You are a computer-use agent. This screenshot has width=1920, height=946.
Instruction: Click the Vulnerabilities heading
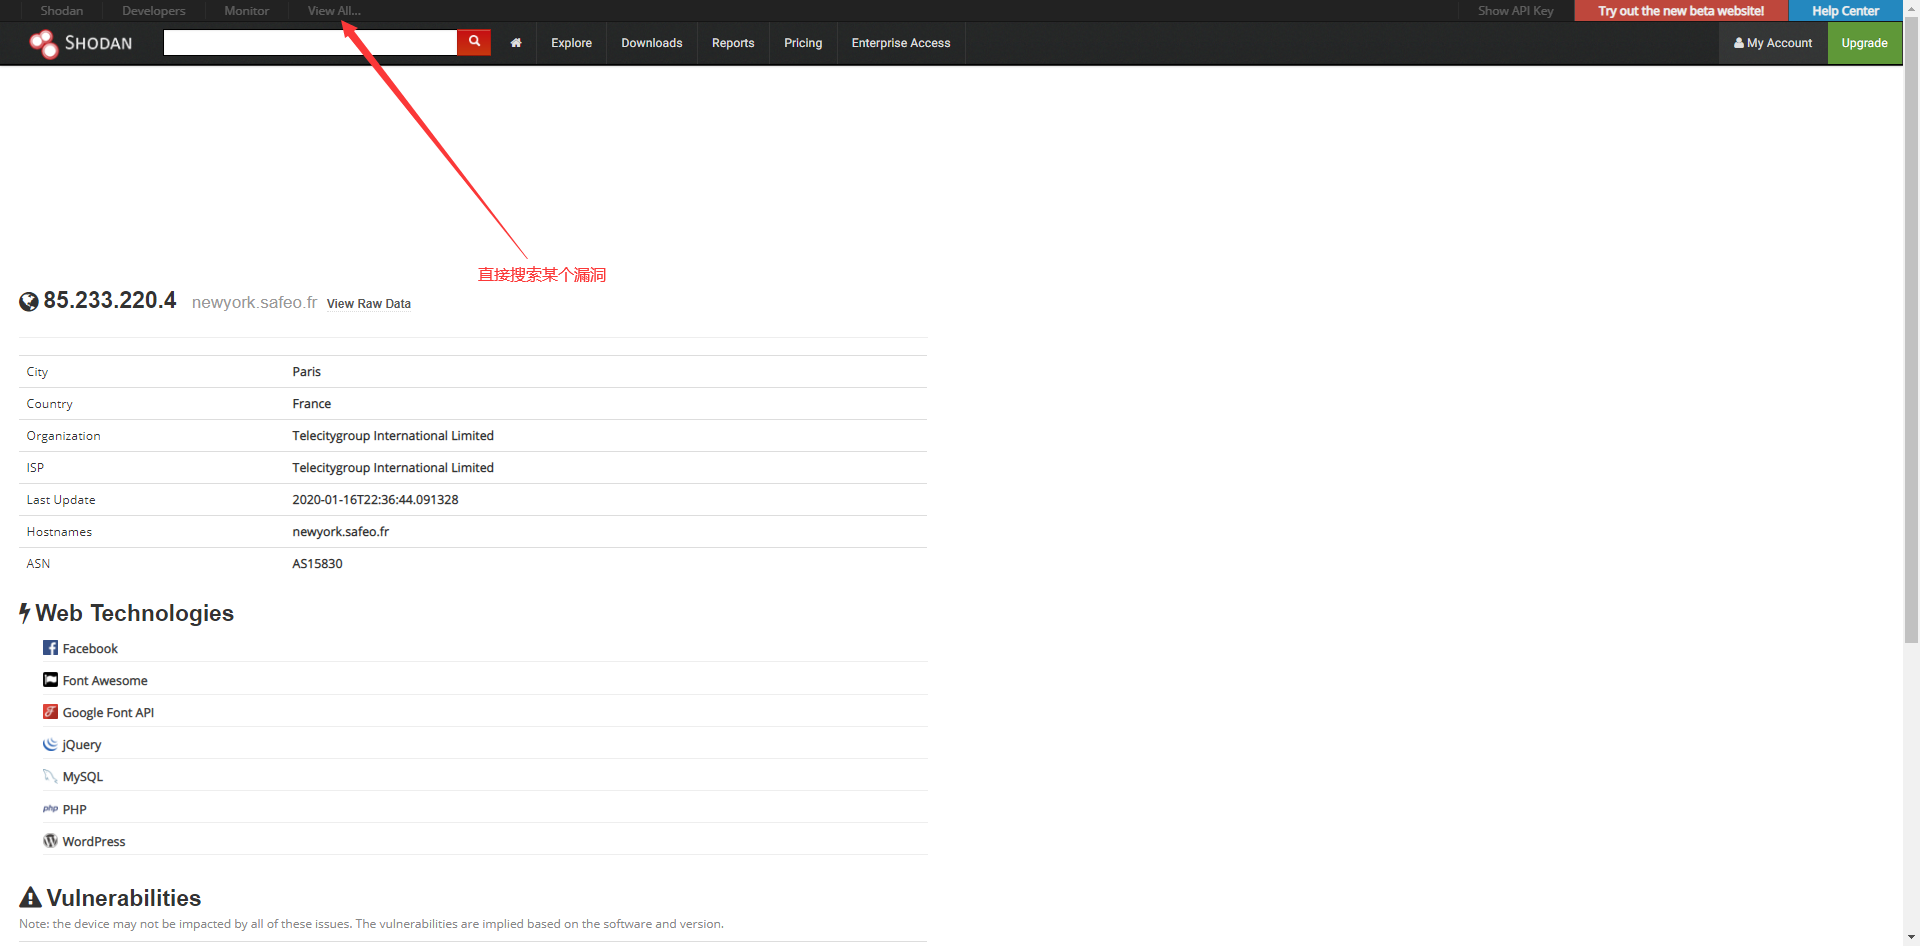click(x=124, y=898)
